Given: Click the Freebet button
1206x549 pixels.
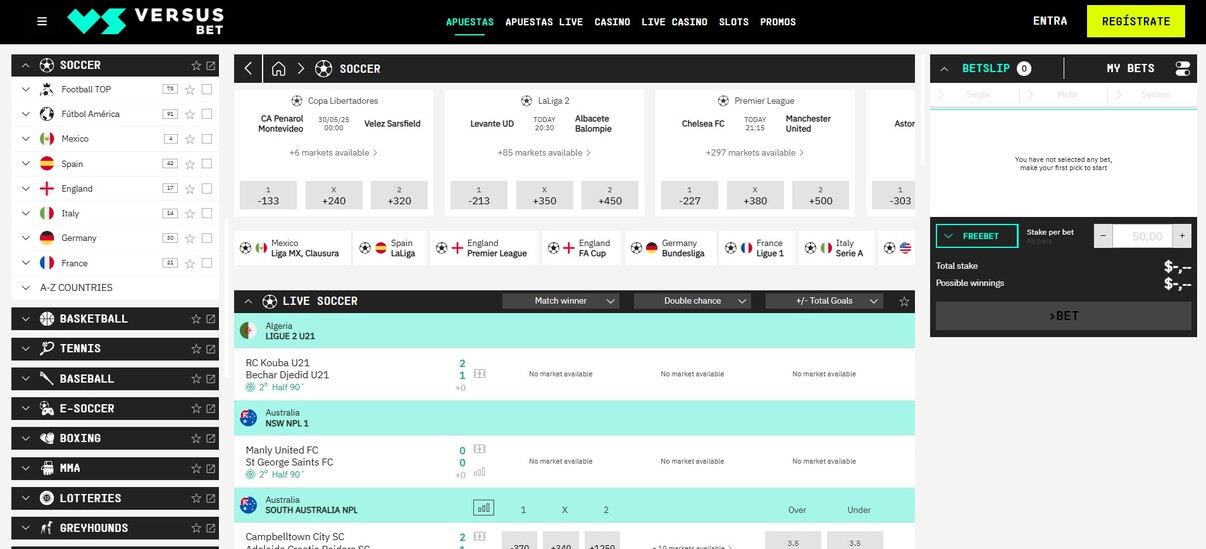Looking at the screenshot, I should point(977,236).
